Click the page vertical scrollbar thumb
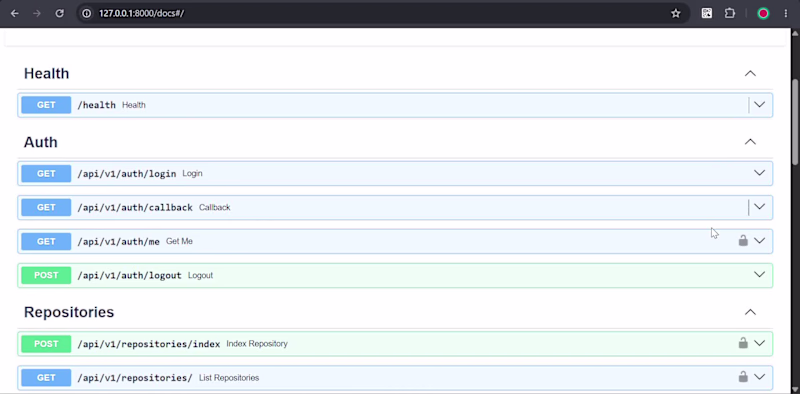The height and width of the screenshot is (394, 800). (795, 122)
